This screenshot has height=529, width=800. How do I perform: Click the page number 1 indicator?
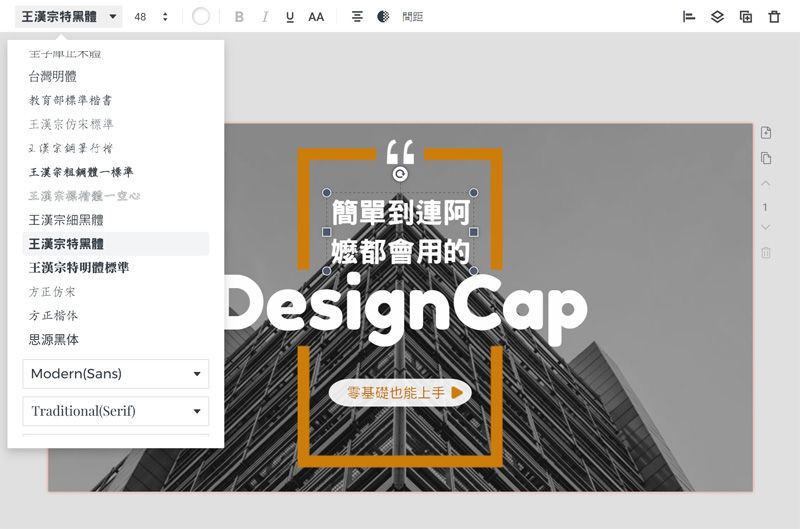[765, 207]
